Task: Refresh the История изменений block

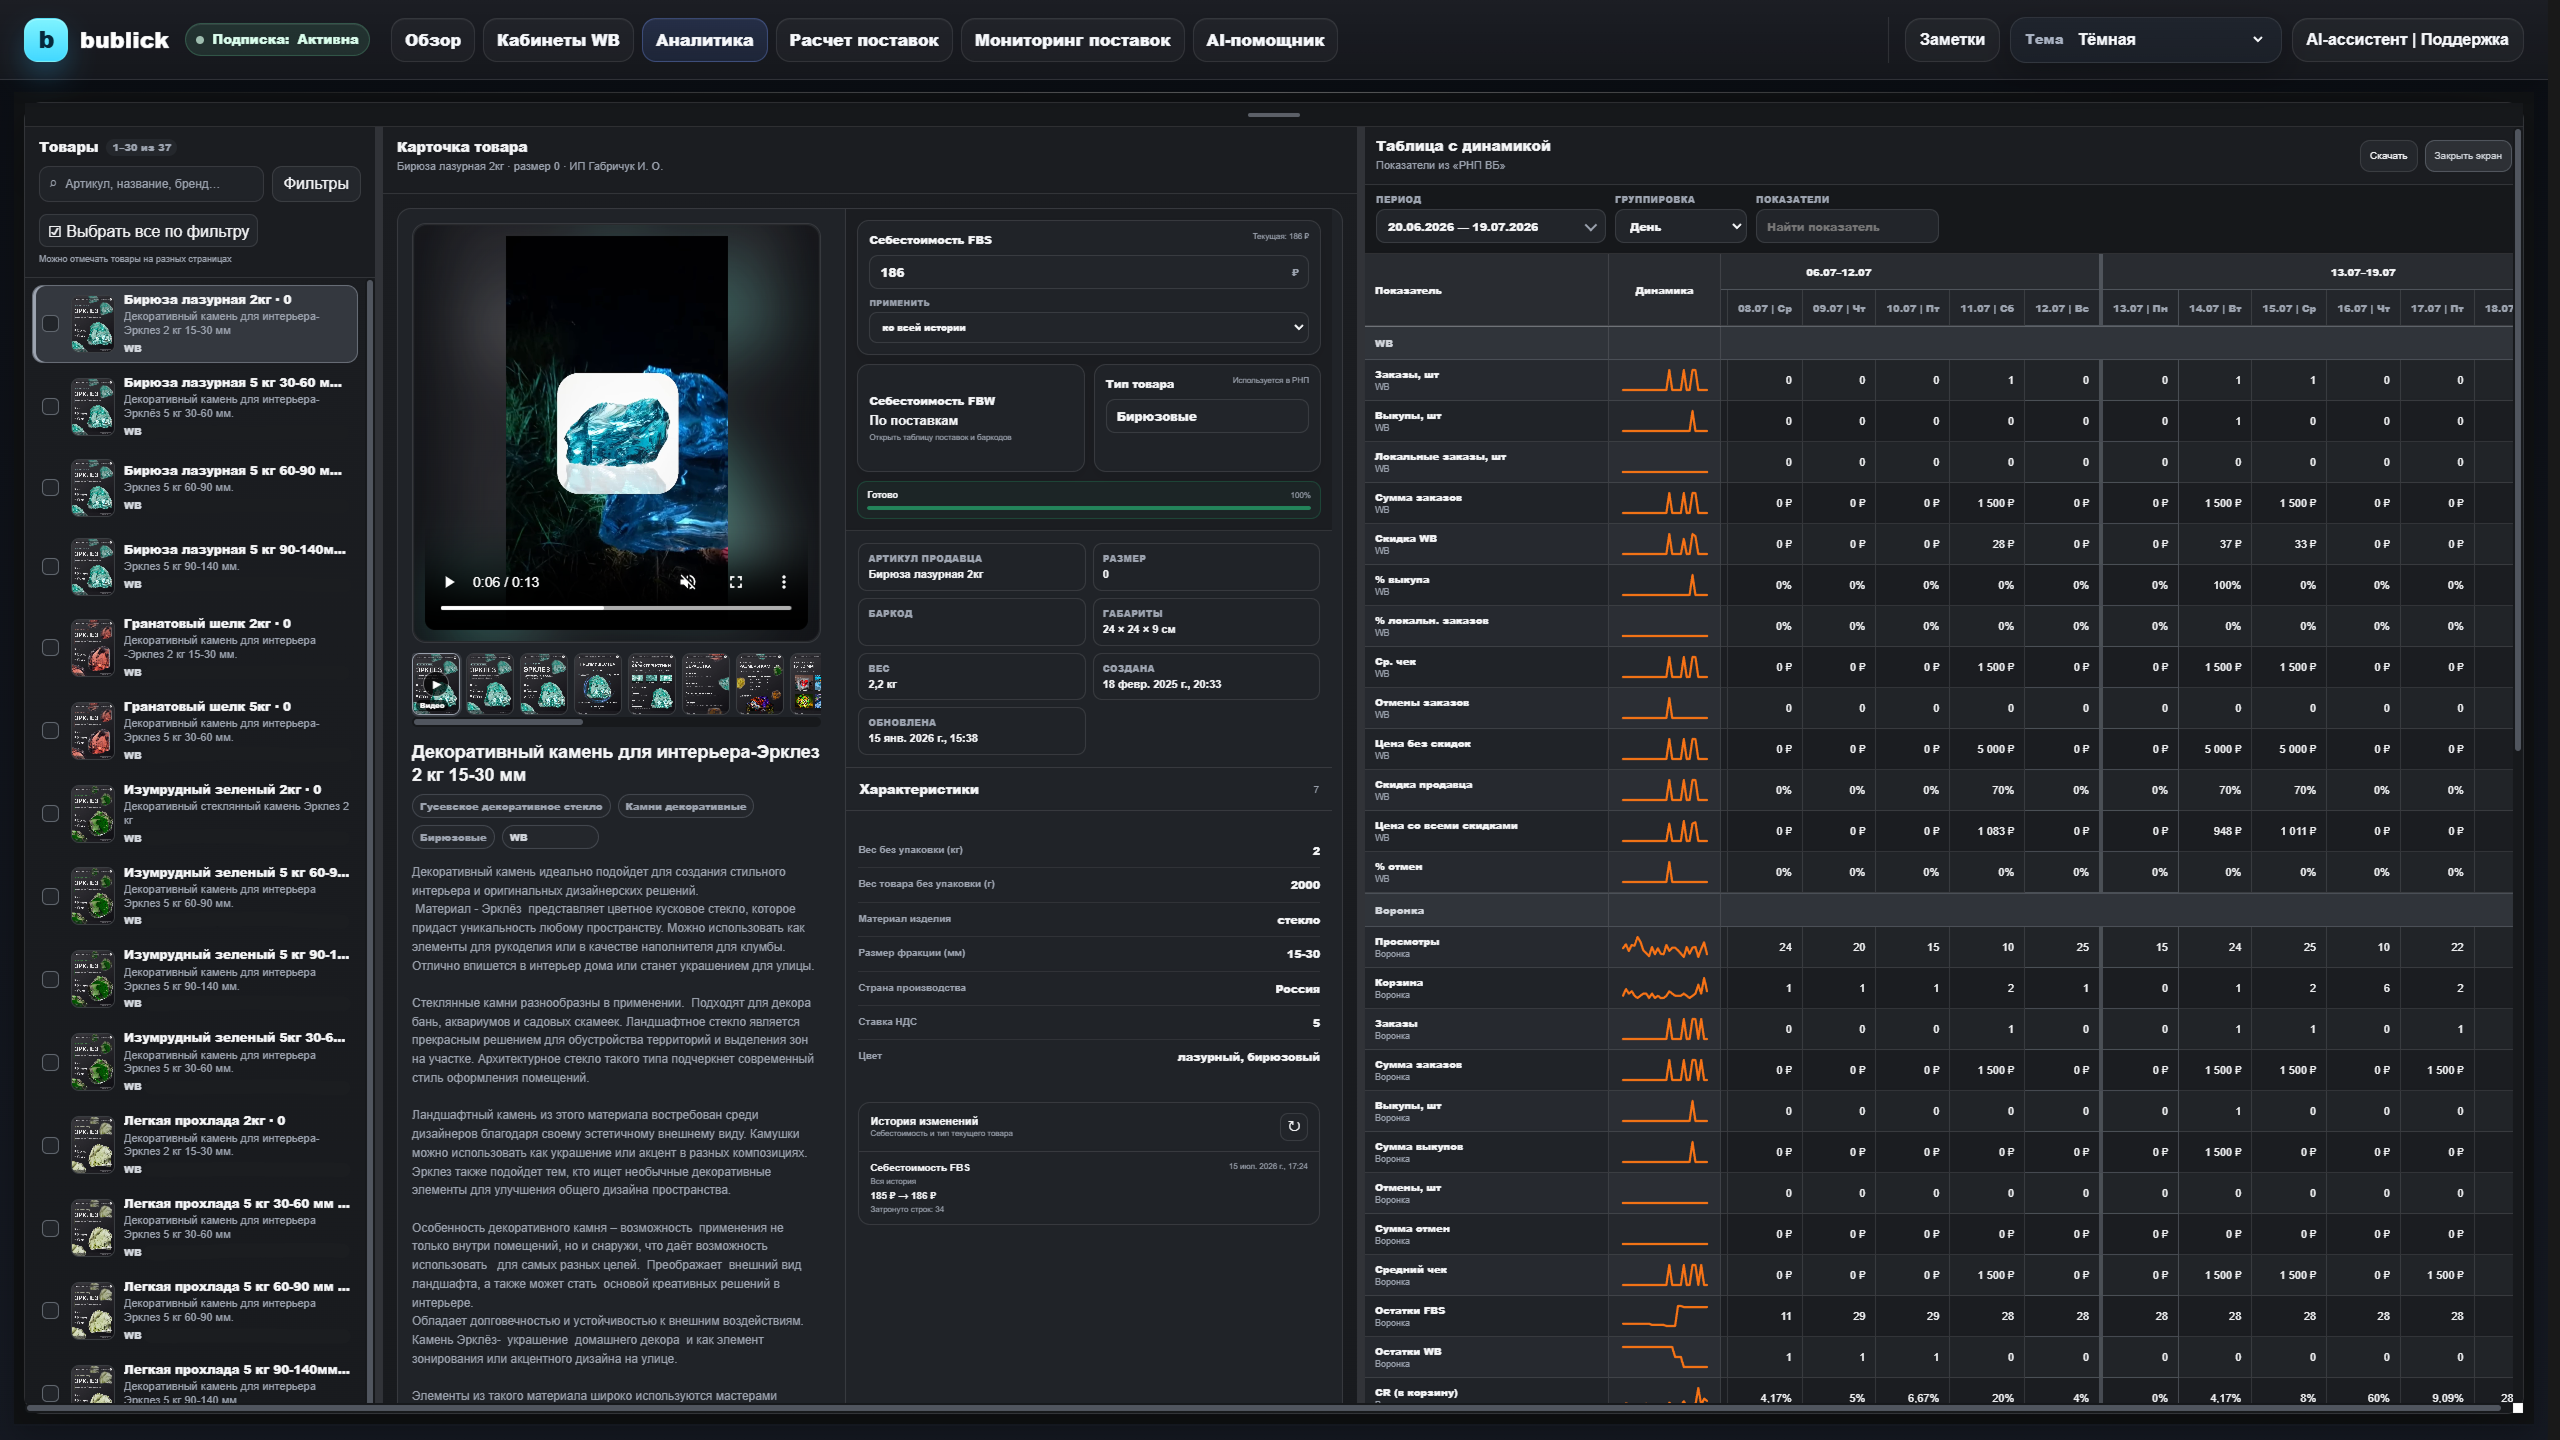Action: tap(1294, 1126)
